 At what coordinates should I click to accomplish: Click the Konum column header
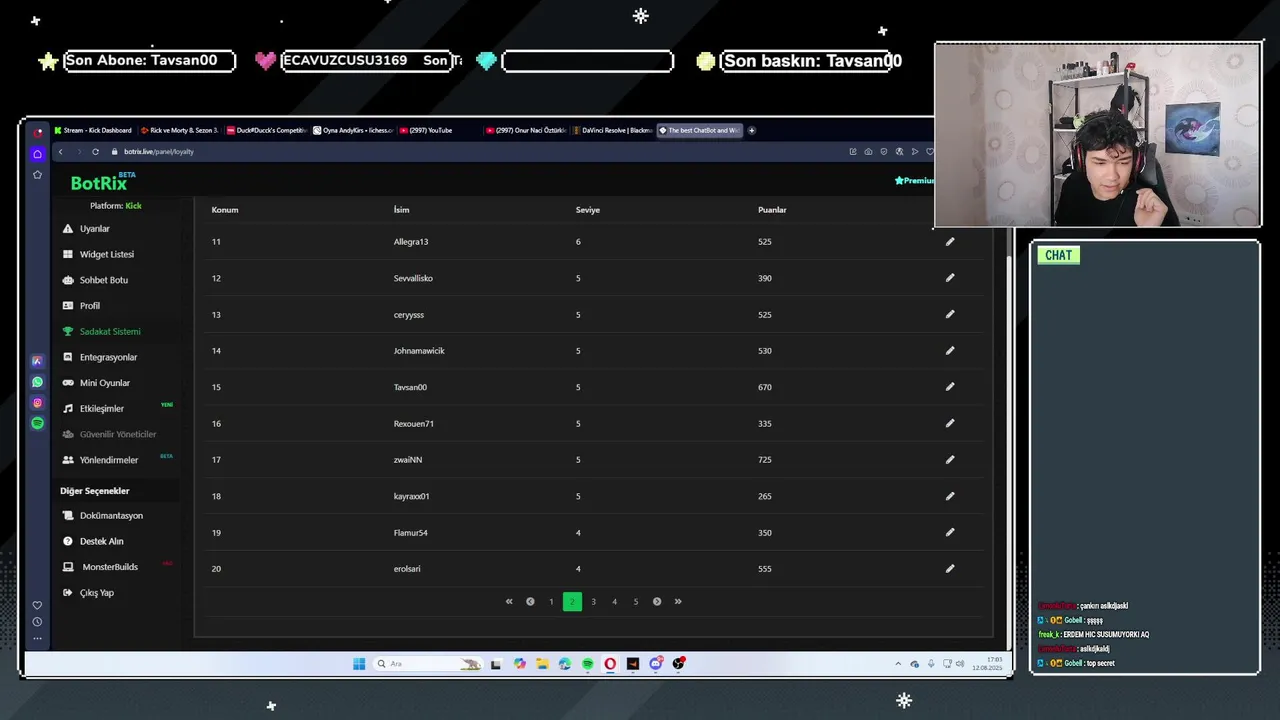[x=225, y=210]
